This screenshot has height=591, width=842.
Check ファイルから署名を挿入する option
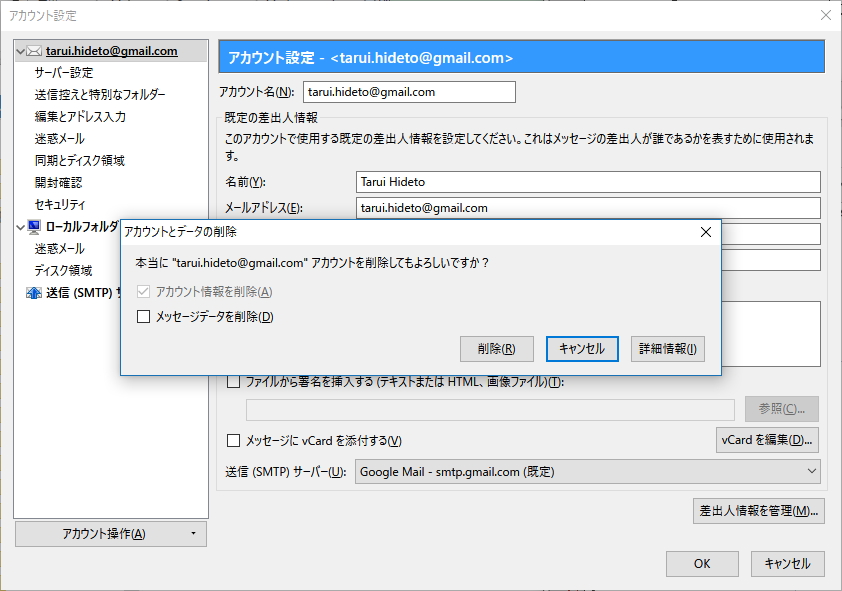(x=232, y=384)
